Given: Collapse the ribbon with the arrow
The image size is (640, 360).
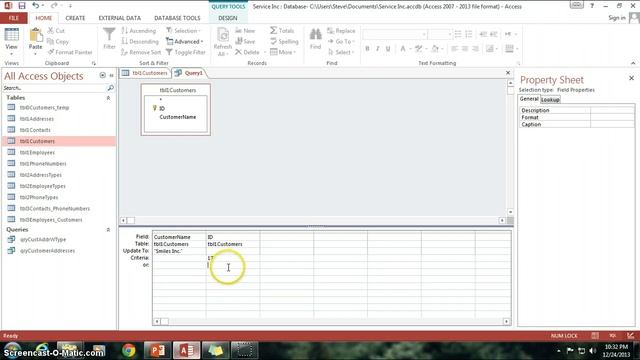Looking at the screenshot, I should (x=633, y=63).
